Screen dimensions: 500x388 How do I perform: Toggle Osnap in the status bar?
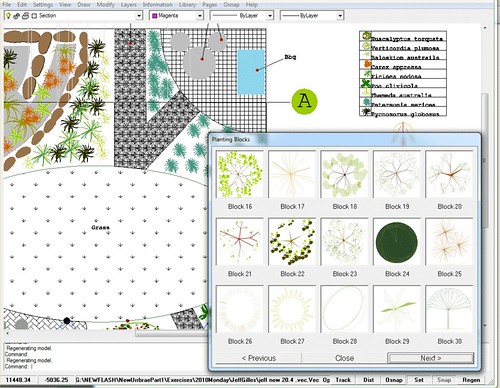coord(394,380)
